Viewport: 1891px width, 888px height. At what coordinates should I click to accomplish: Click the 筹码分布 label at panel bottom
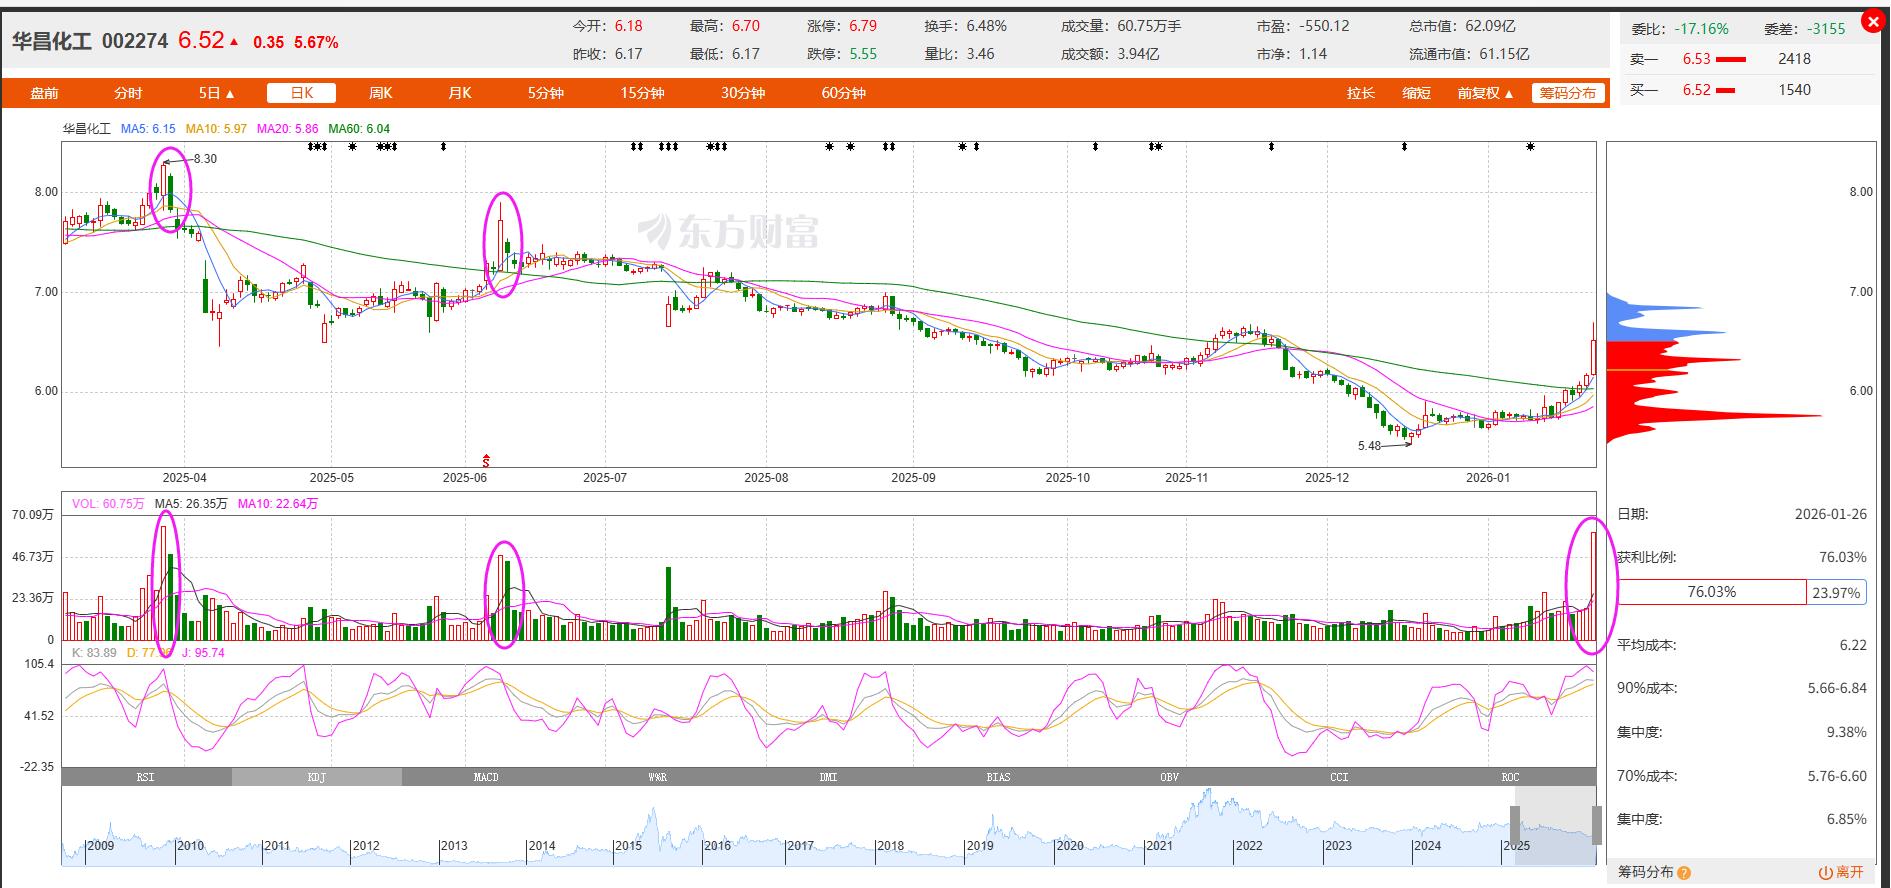pos(1646,873)
